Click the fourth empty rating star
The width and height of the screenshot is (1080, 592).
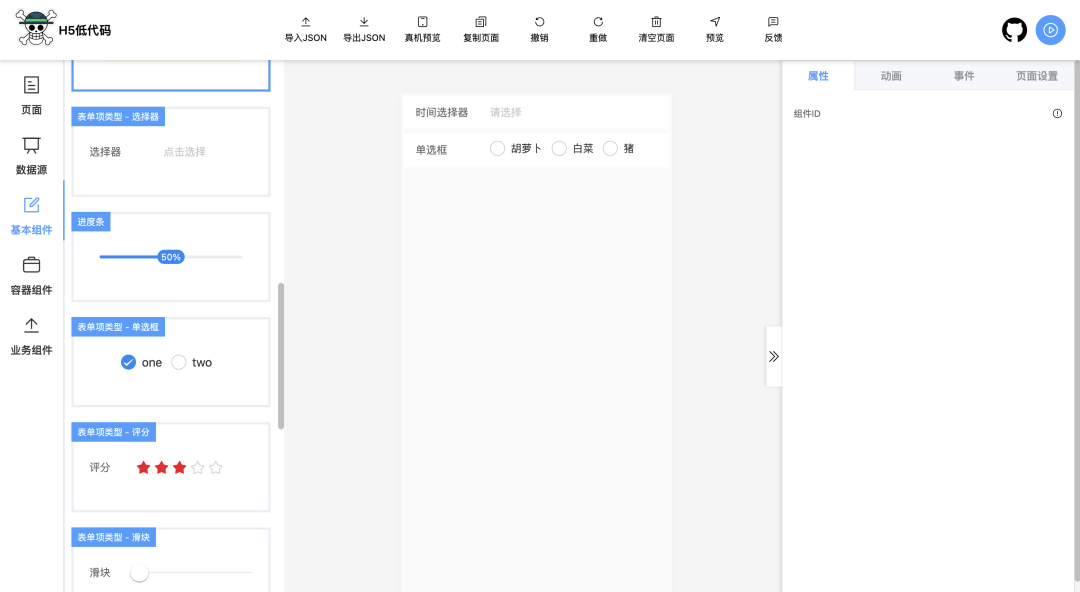(x=198, y=468)
